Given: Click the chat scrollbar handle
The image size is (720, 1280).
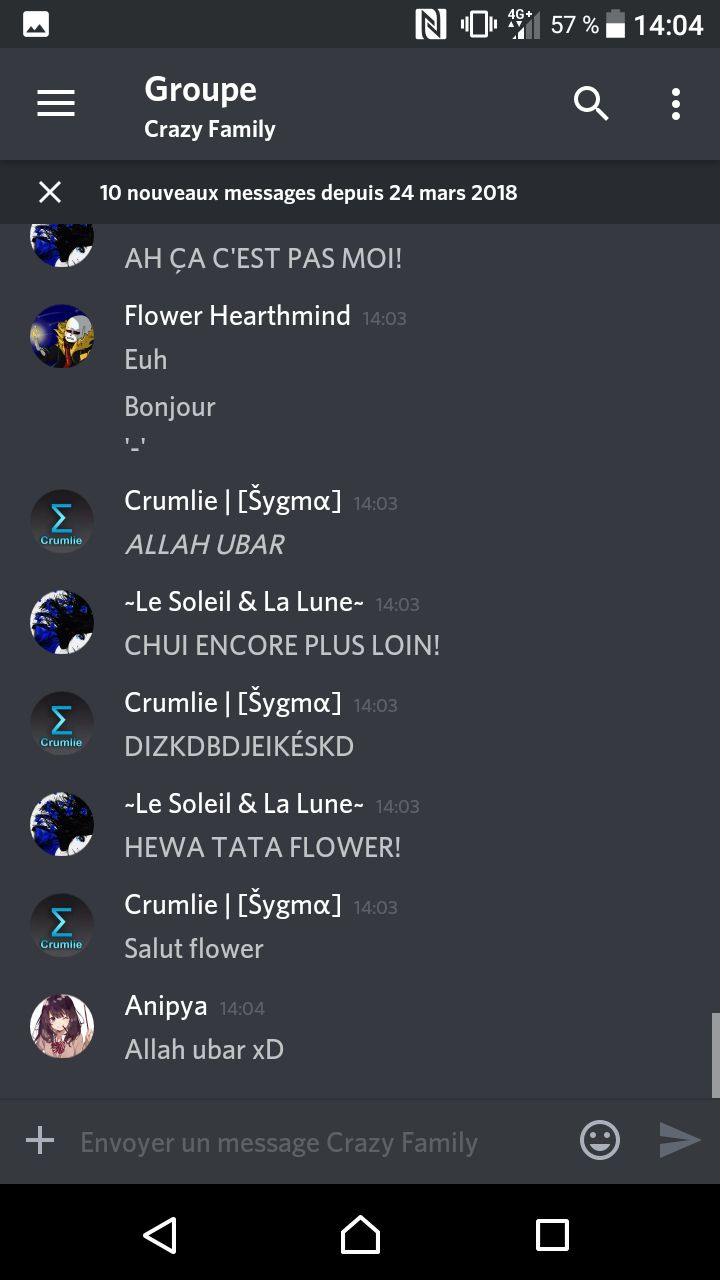Looking at the screenshot, I should tap(715, 1055).
